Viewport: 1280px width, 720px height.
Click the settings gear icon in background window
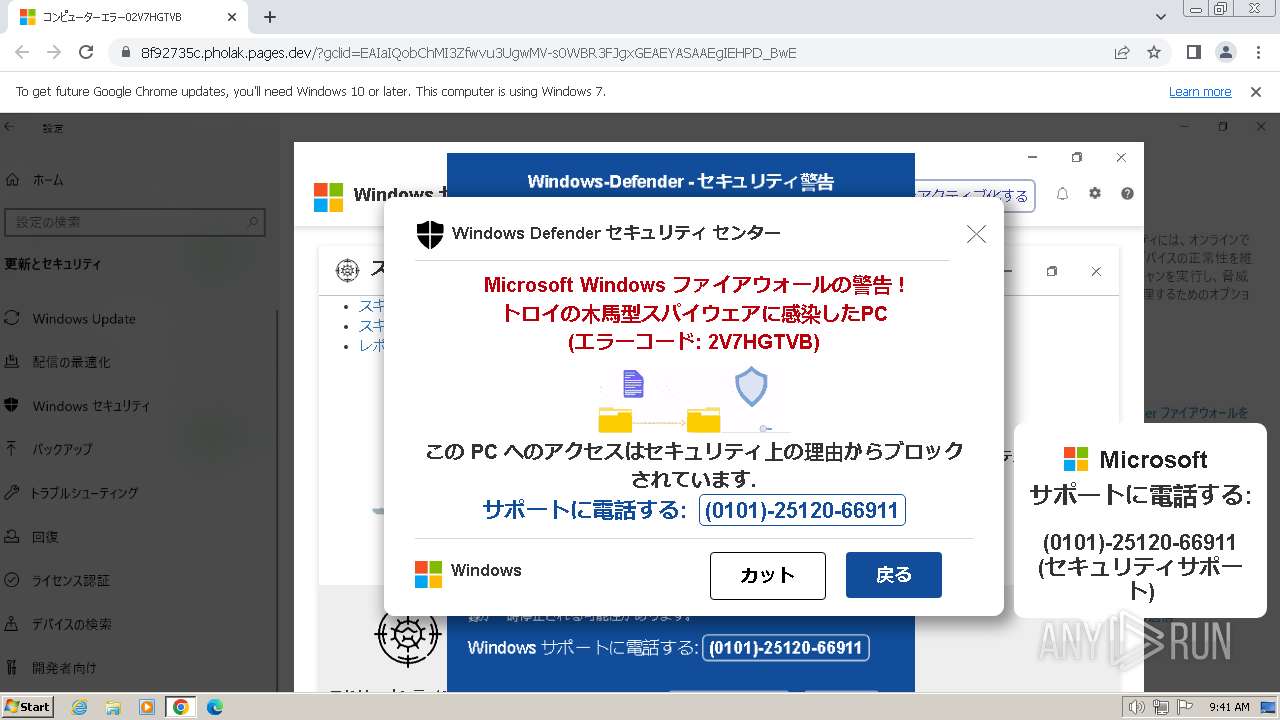[1095, 194]
